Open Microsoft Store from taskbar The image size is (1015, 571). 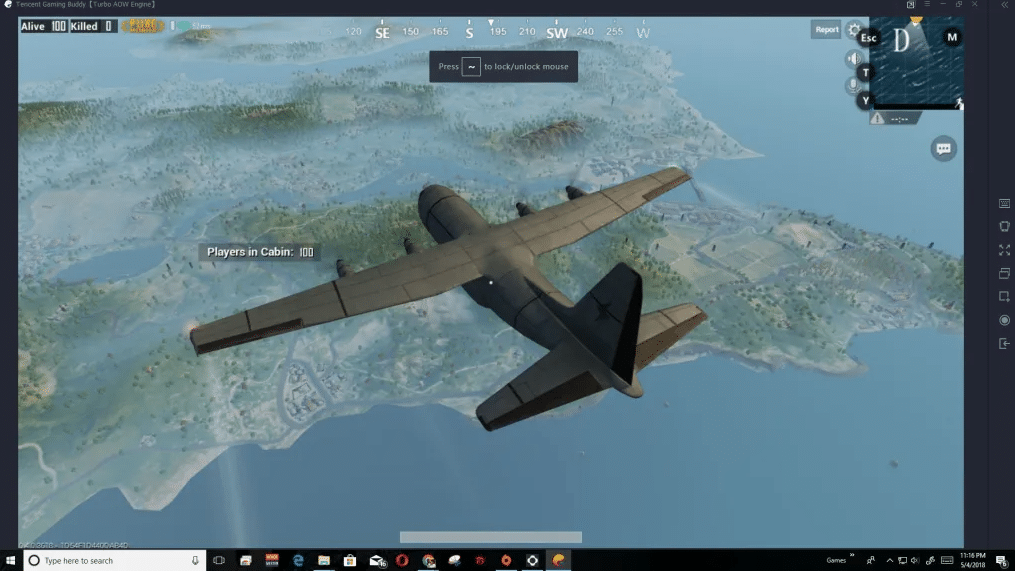tap(350, 560)
